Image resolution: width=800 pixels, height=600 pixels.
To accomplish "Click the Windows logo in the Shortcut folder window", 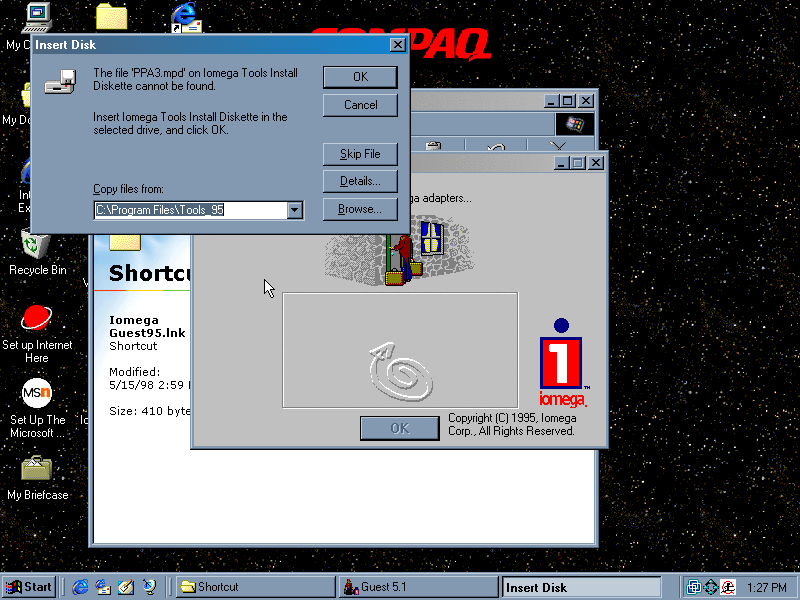I will [x=574, y=124].
